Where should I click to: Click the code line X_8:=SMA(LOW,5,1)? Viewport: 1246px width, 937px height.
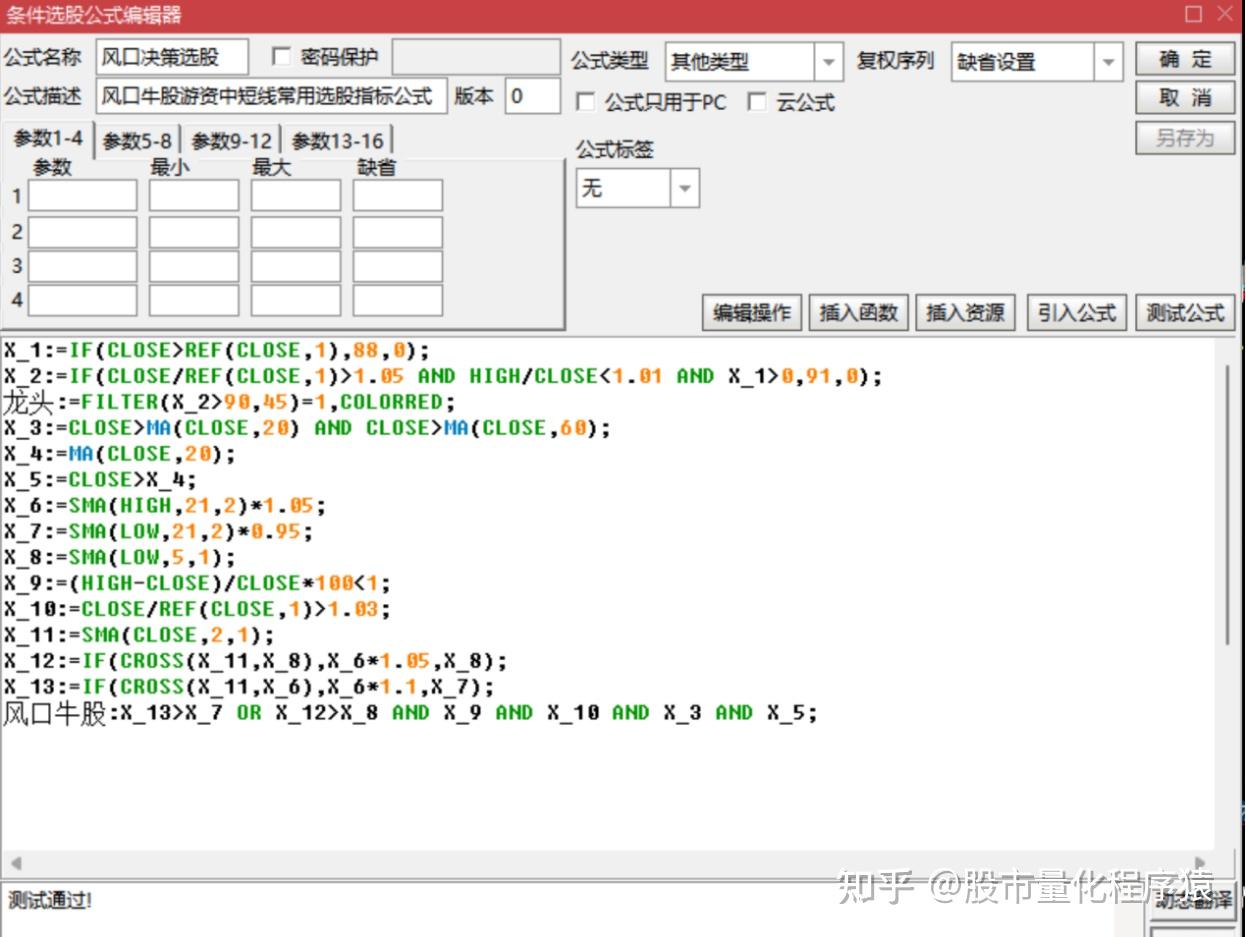[119, 557]
